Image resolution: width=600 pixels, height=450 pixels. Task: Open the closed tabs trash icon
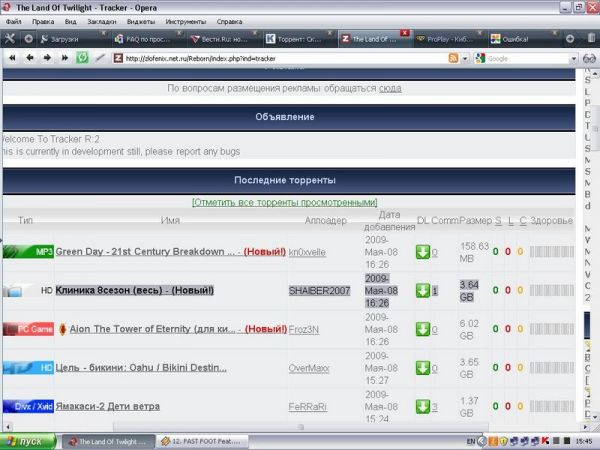(591, 38)
